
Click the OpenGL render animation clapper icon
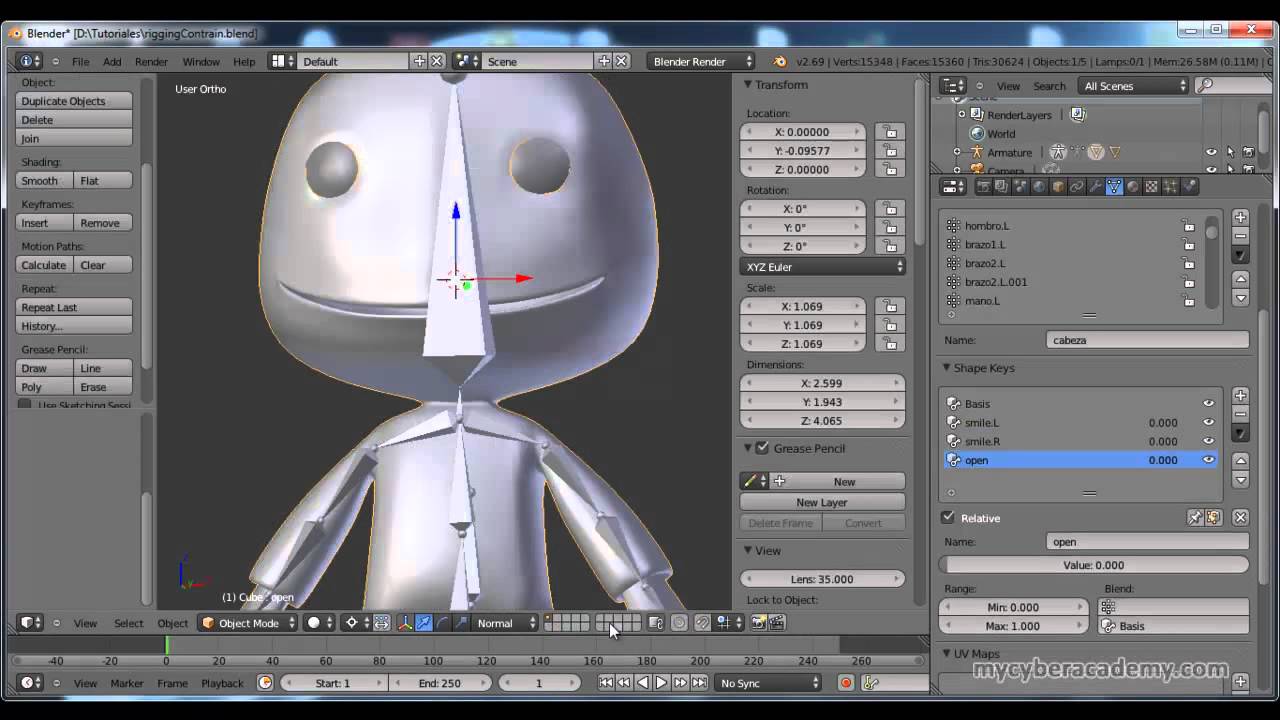coord(777,622)
